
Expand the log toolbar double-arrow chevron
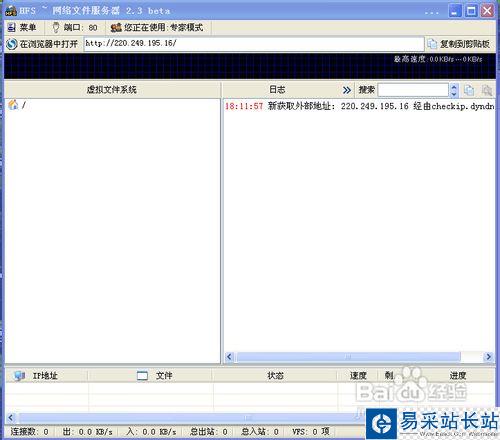coord(347,90)
